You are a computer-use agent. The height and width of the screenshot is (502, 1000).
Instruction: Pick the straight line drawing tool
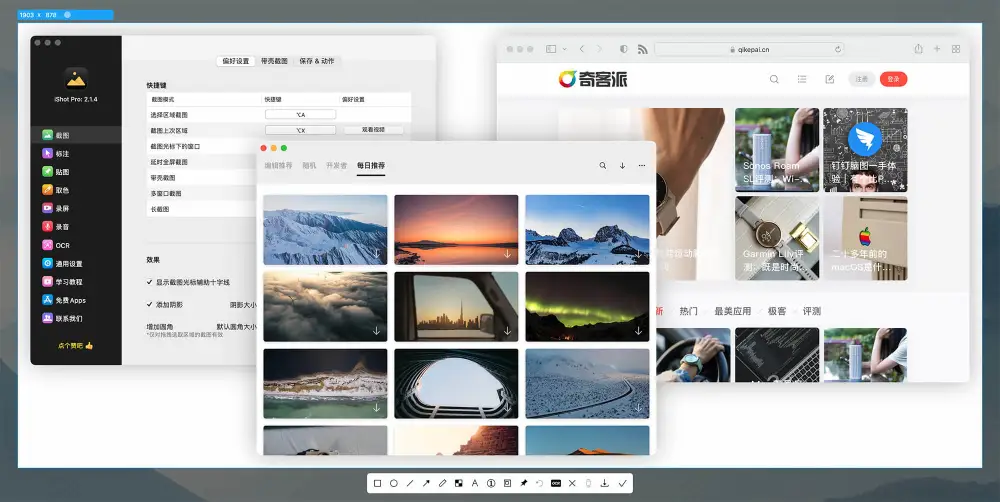tap(410, 484)
